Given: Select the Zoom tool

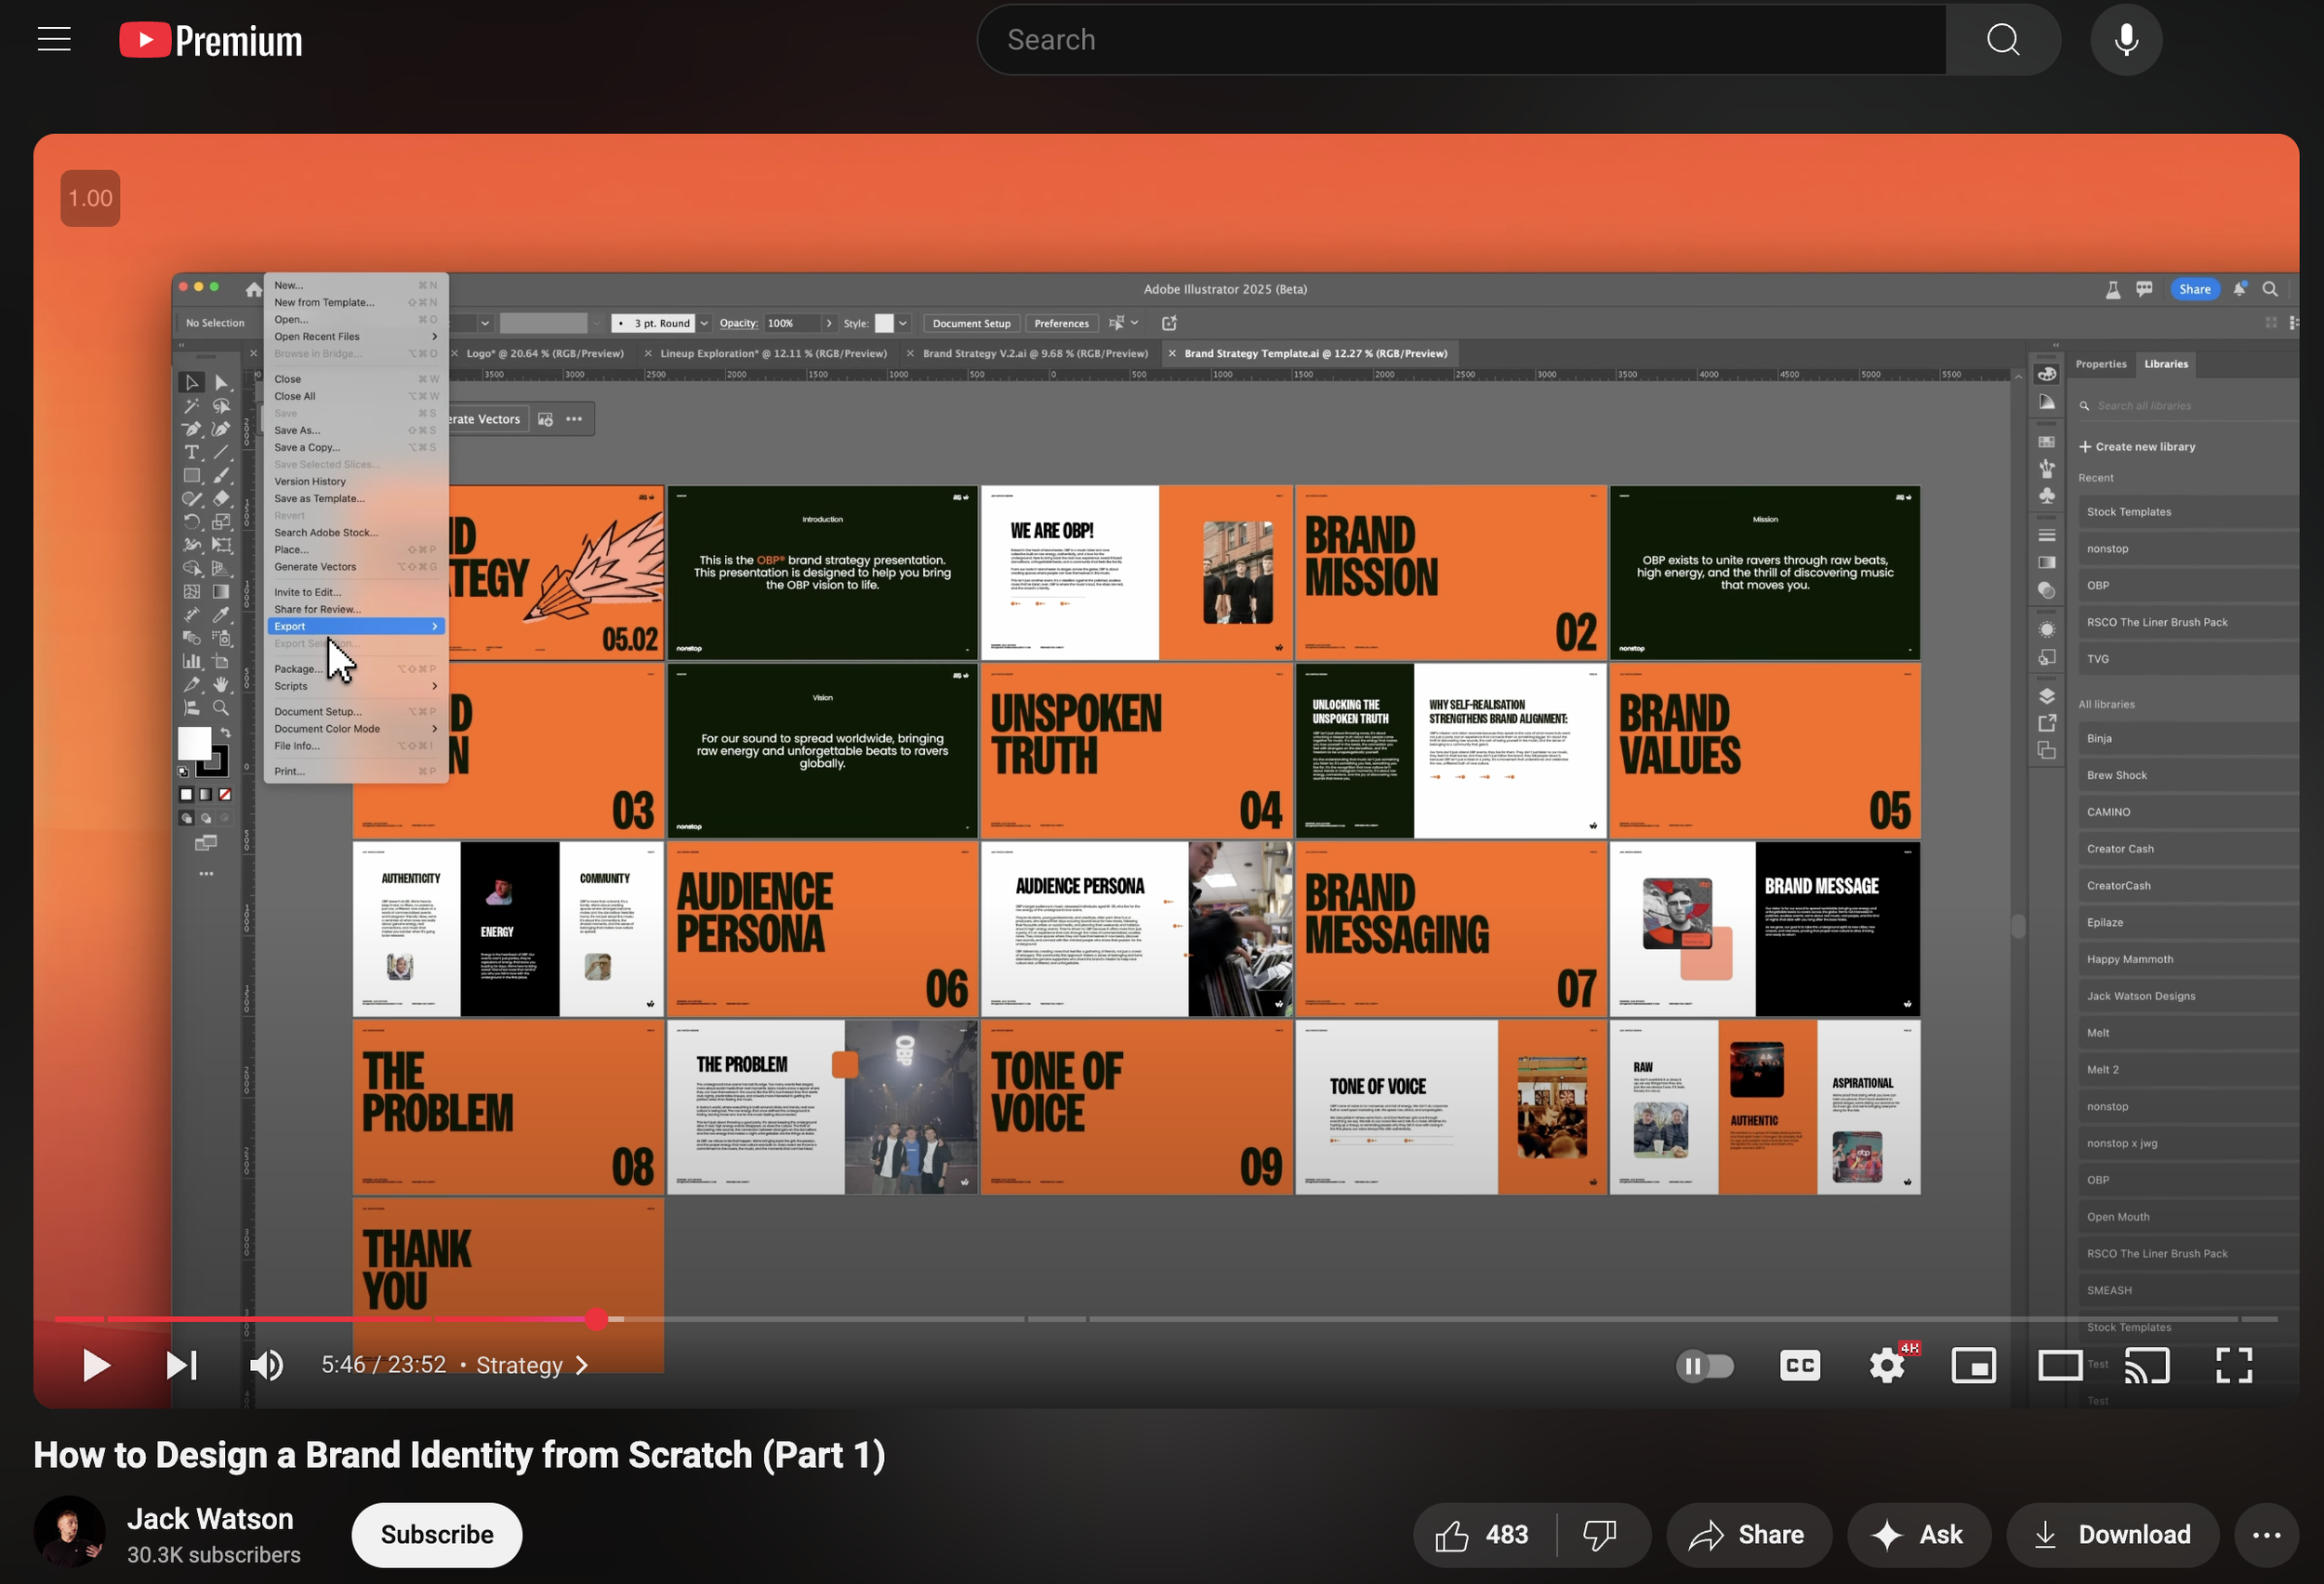Looking at the screenshot, I should [221, 708].
